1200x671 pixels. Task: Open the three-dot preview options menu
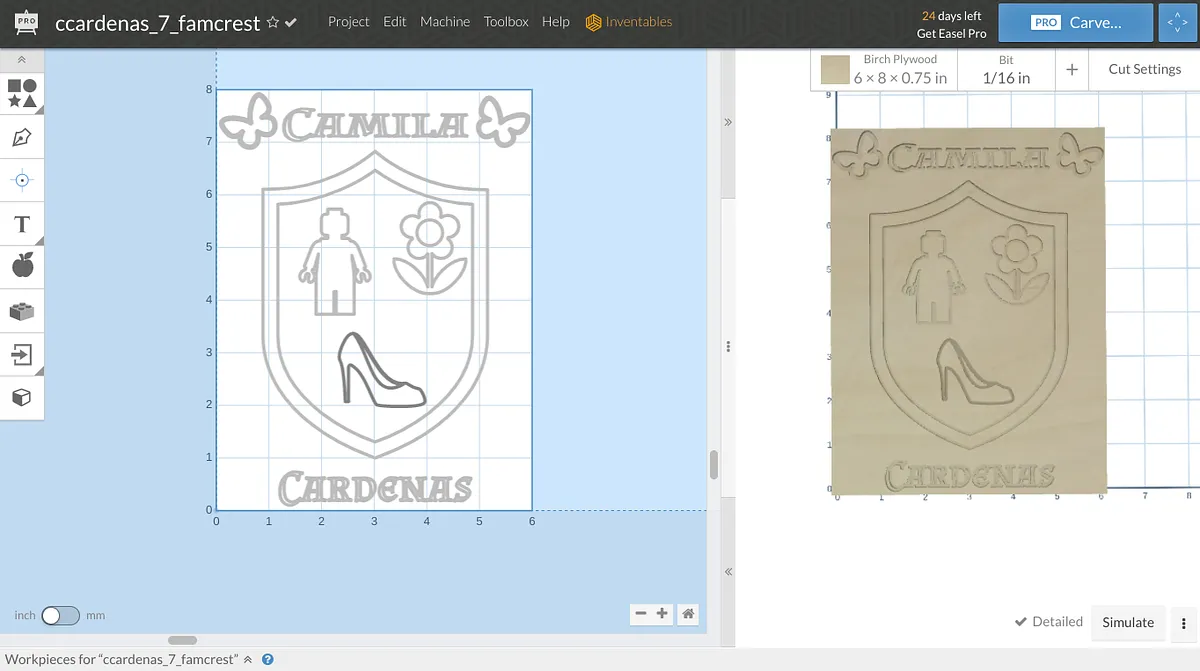(x=1184, y=622)
